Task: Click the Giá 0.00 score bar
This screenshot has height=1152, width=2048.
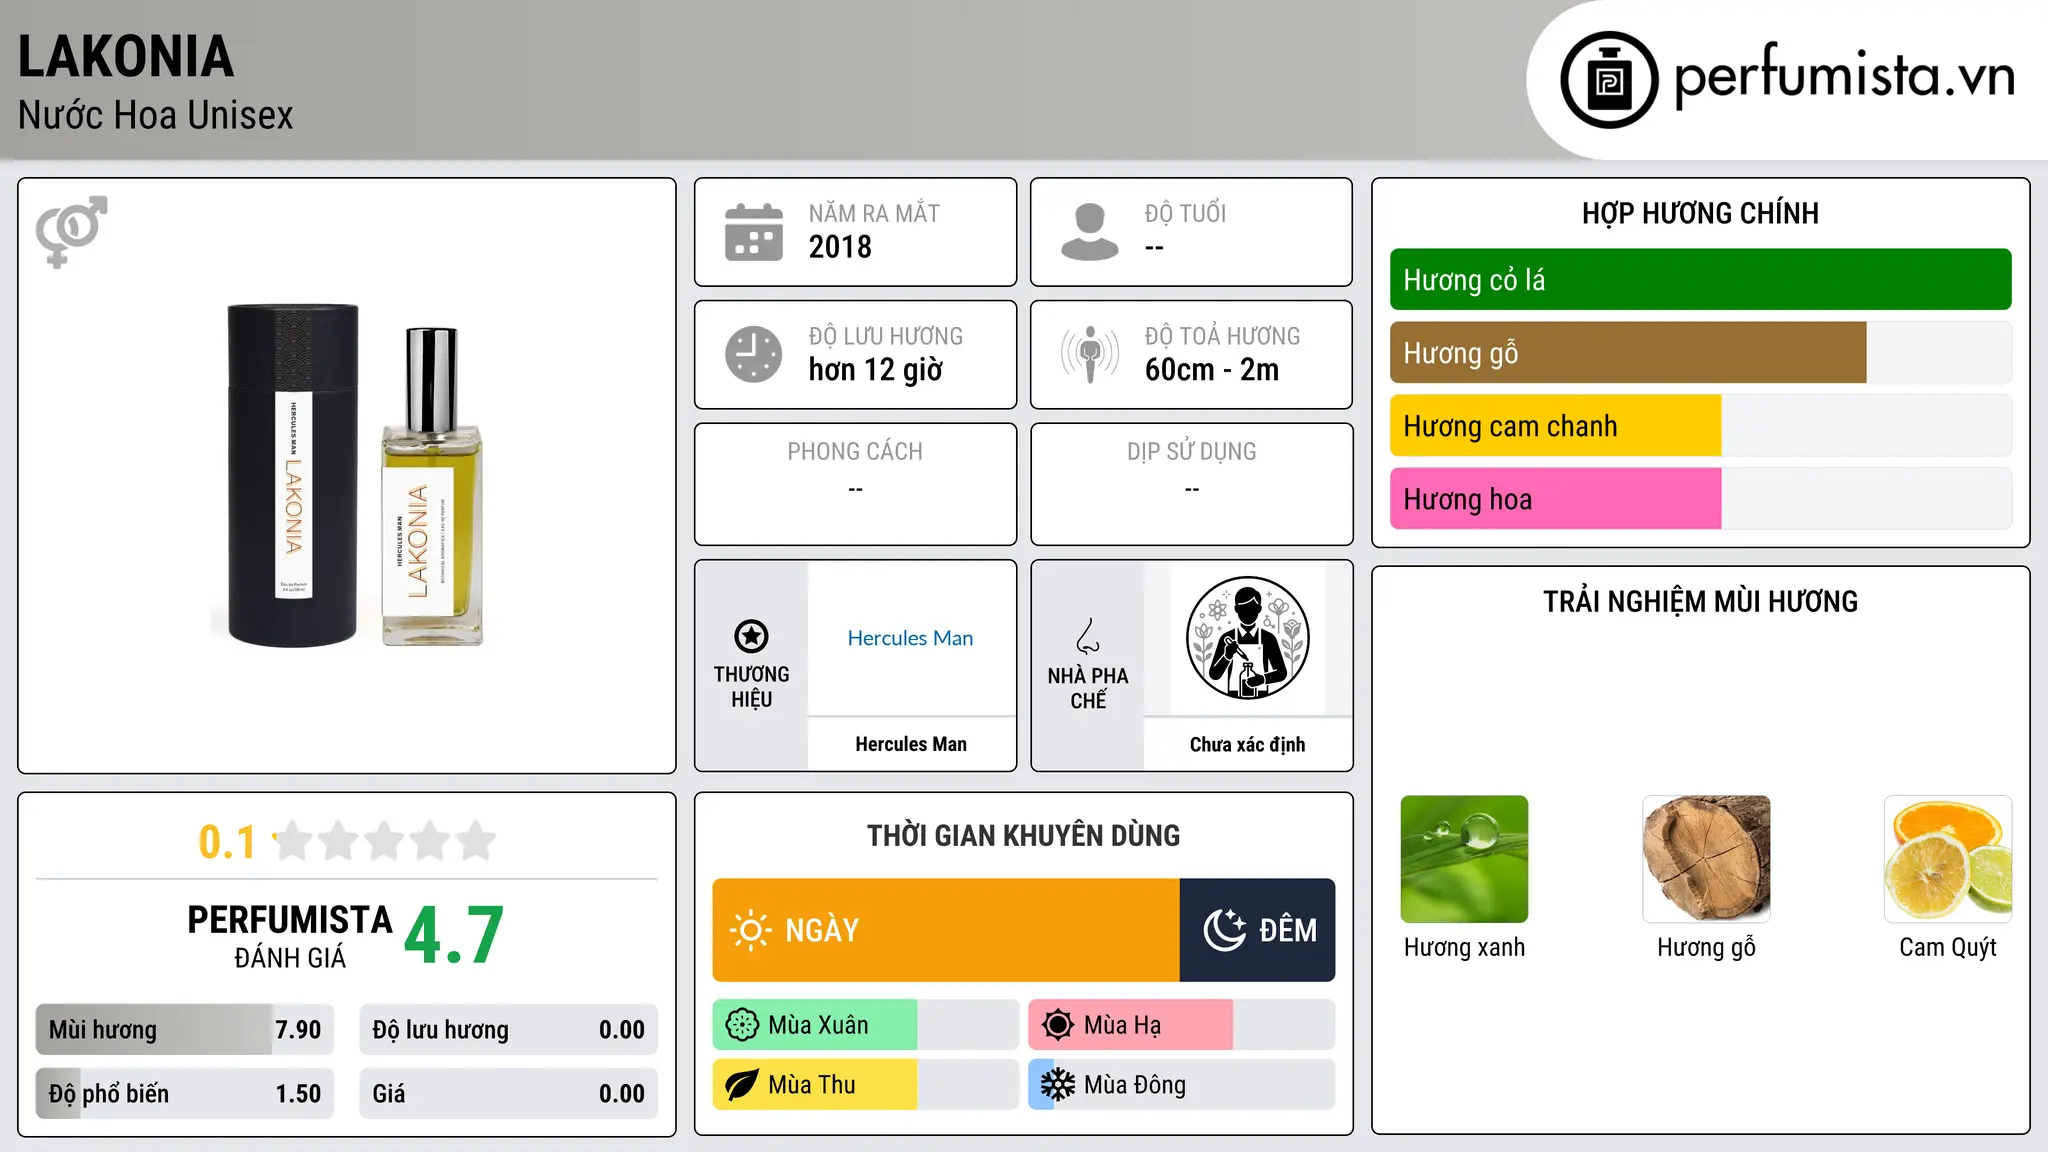Action: point(508,1094)
